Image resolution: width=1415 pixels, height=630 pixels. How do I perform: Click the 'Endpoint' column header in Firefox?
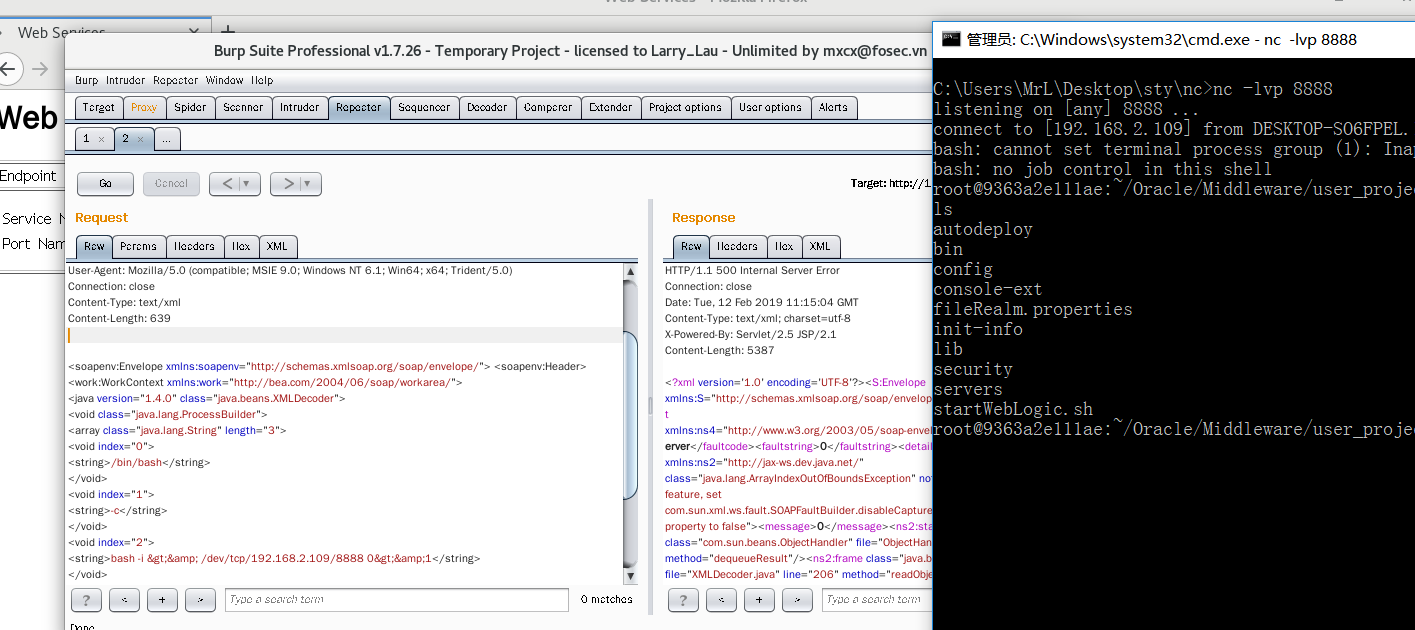(28, 176)
